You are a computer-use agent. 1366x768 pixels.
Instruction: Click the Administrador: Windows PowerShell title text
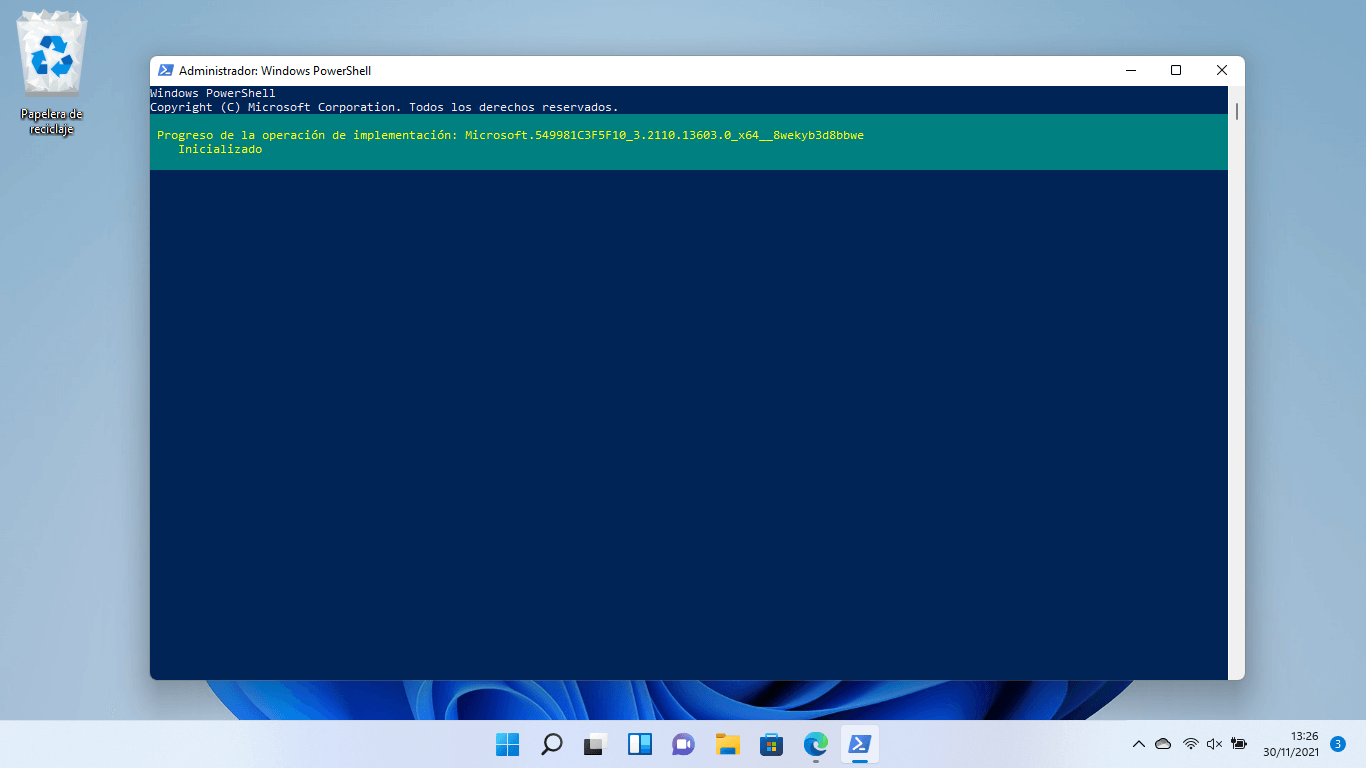pyautogui.click(x=275, y=71)
